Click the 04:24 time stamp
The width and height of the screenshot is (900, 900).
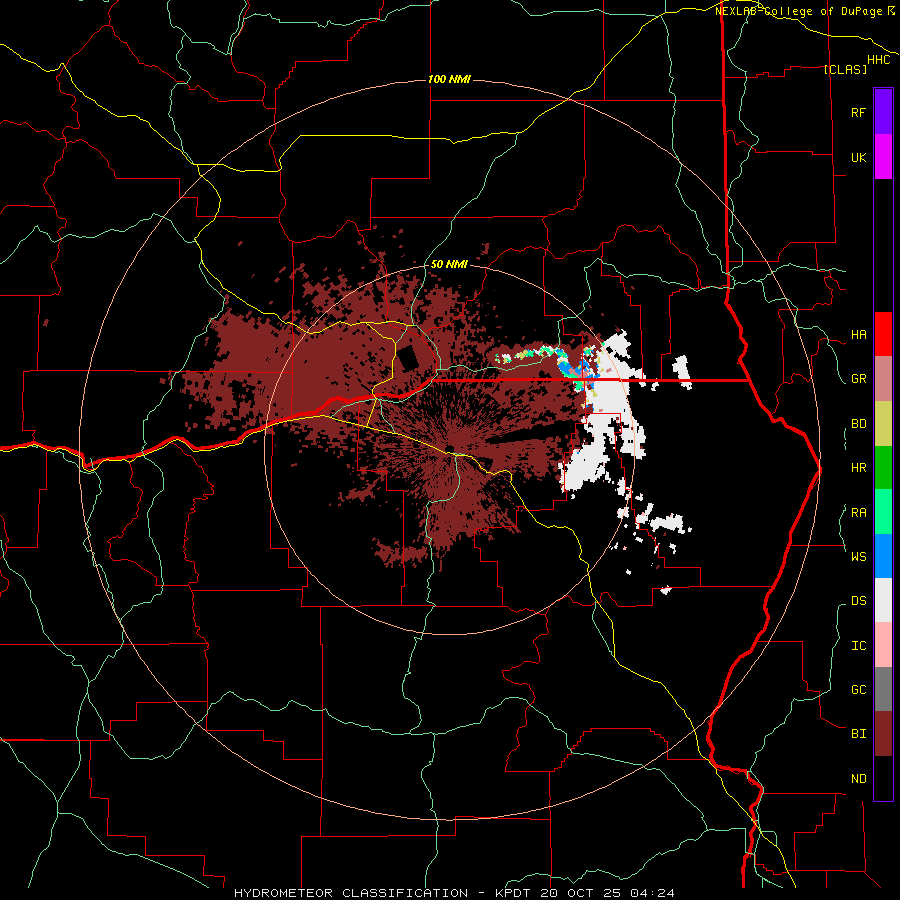point(652,893)
